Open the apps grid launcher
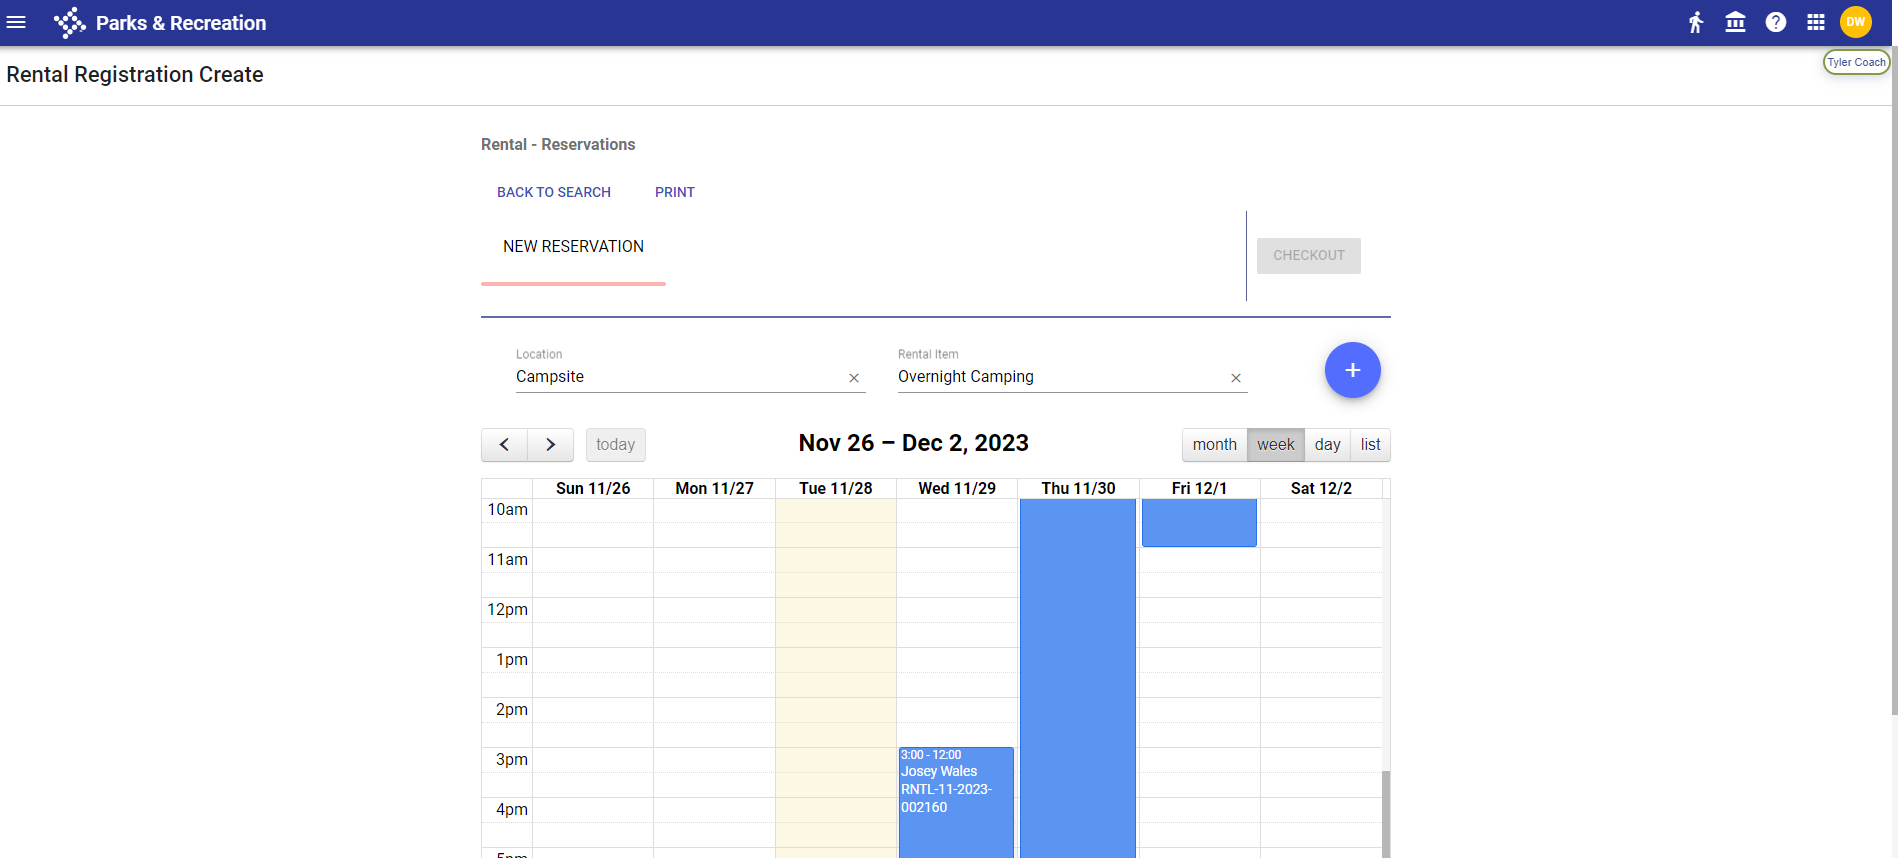Screen dimensions: 1898x858 (1815, 22)
